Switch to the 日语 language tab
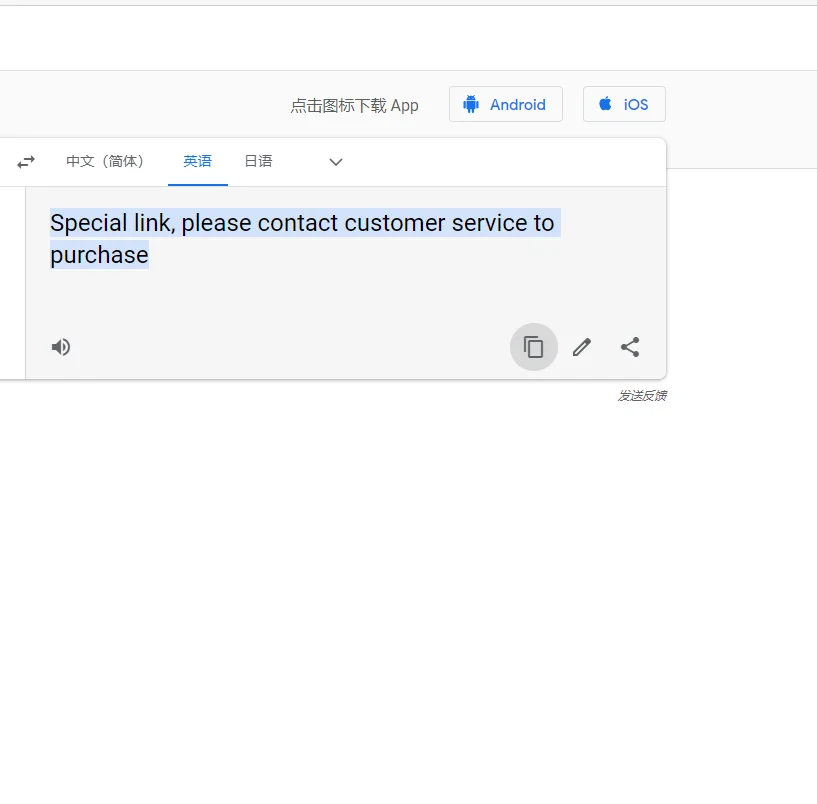Screen dimensions: 817x804 257,161
